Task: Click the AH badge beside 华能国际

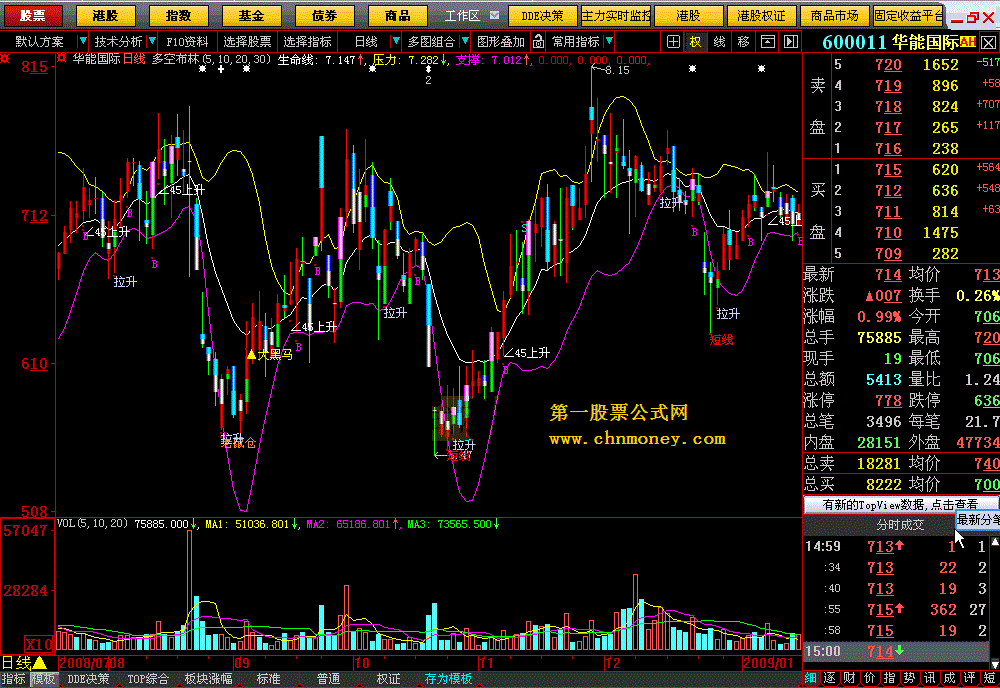Action: click(x=968, y=42)
